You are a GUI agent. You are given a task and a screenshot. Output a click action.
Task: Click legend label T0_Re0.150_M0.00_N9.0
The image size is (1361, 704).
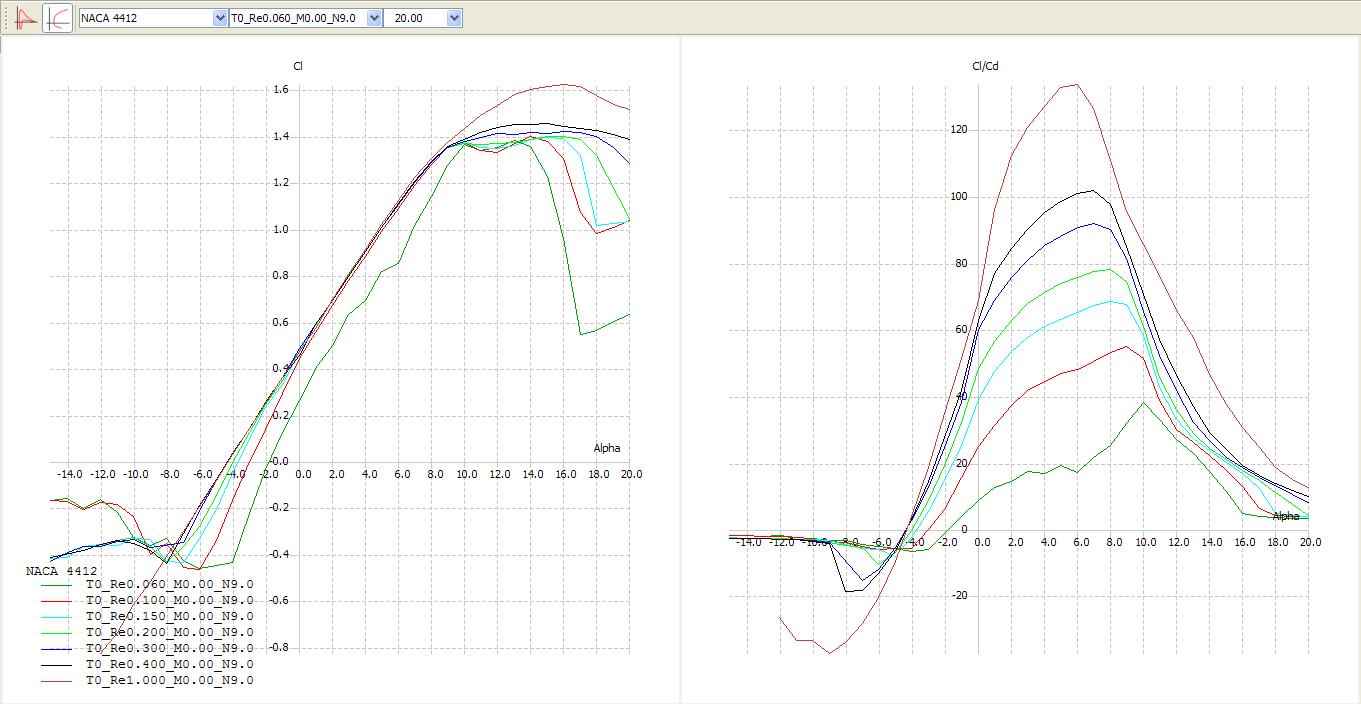(x=169, y=617)
